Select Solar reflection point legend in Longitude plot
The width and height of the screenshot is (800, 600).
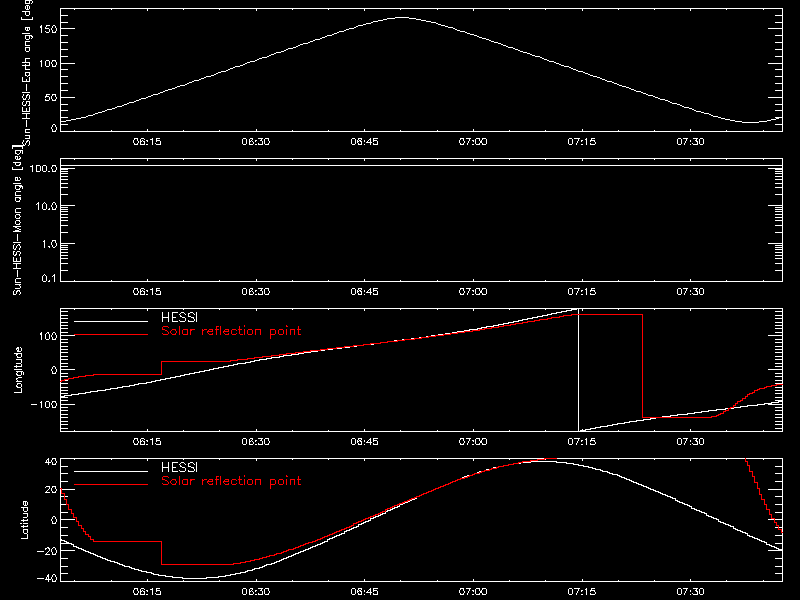tap(231, 331)
